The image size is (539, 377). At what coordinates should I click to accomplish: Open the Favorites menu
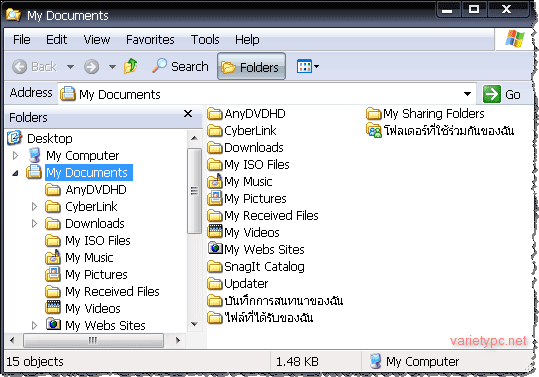pos(150,40)
